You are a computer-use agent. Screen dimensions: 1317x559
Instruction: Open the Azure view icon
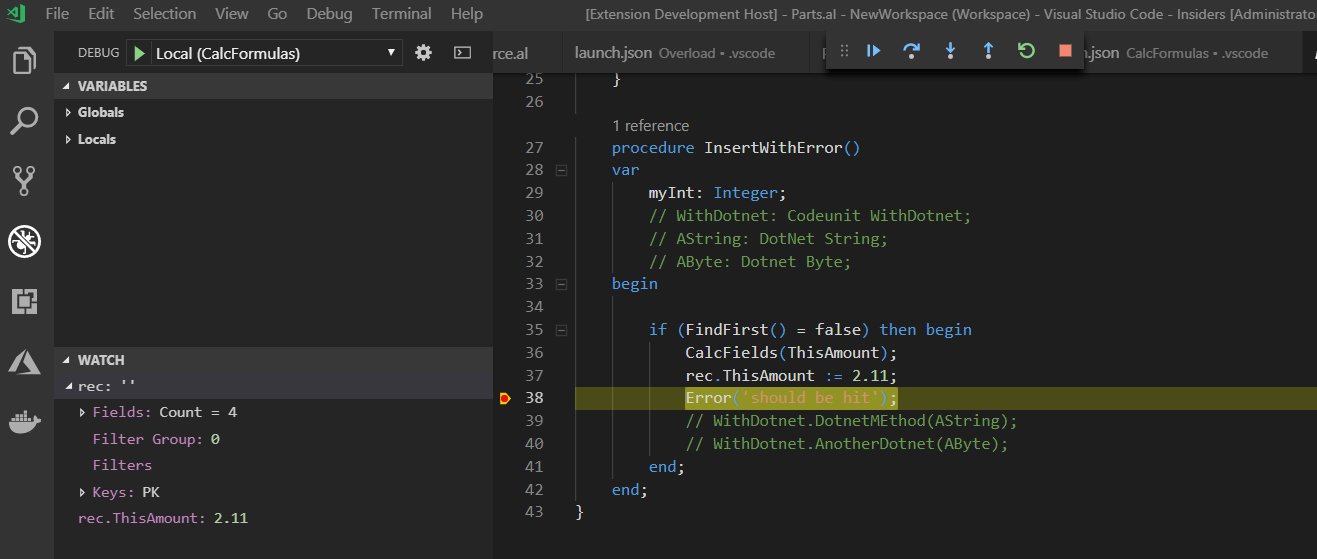24,362
